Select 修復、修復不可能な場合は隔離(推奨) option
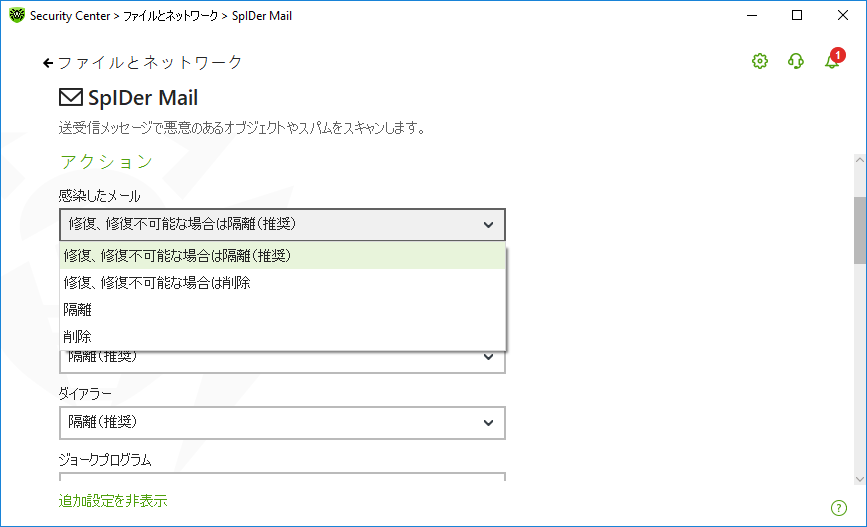The height and width of the screenshot is (527, 867). pos(282,256)
